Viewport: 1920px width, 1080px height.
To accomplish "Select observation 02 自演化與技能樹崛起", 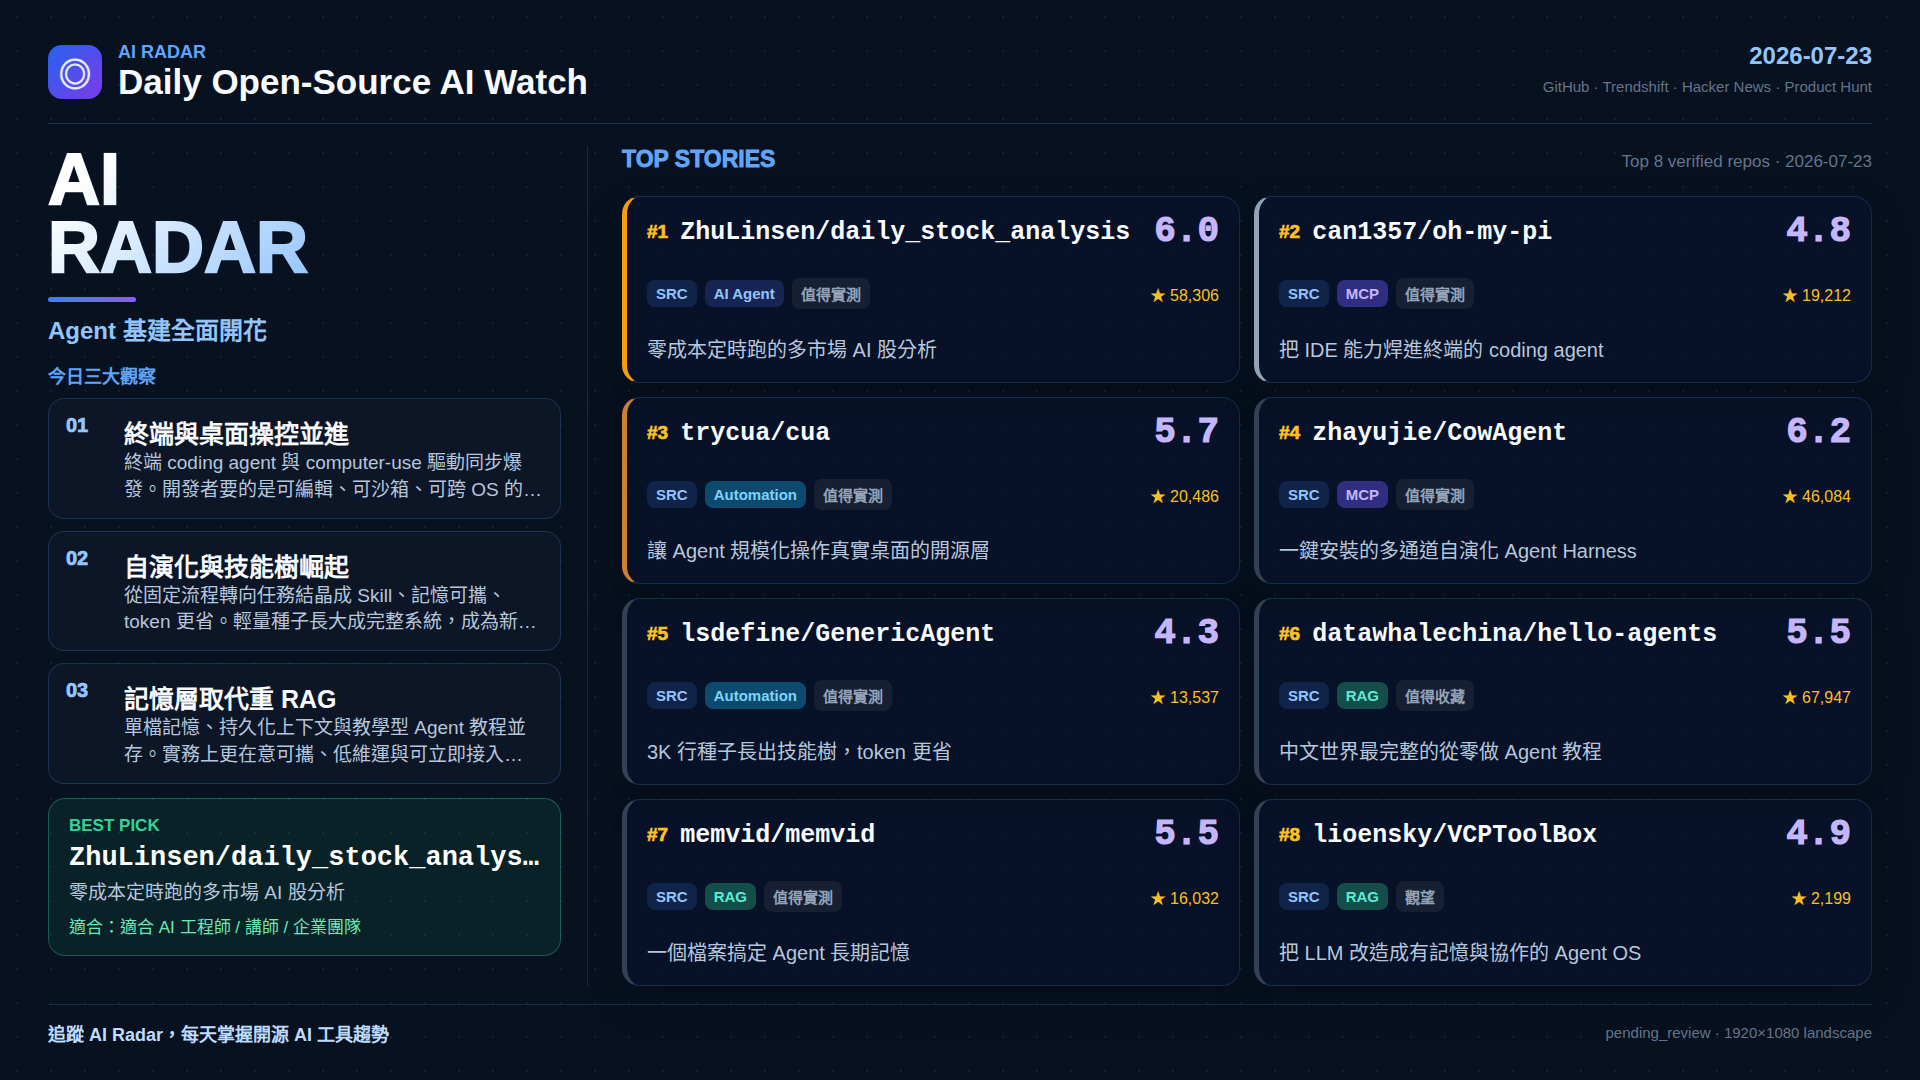I will click(x=304, y=591).
